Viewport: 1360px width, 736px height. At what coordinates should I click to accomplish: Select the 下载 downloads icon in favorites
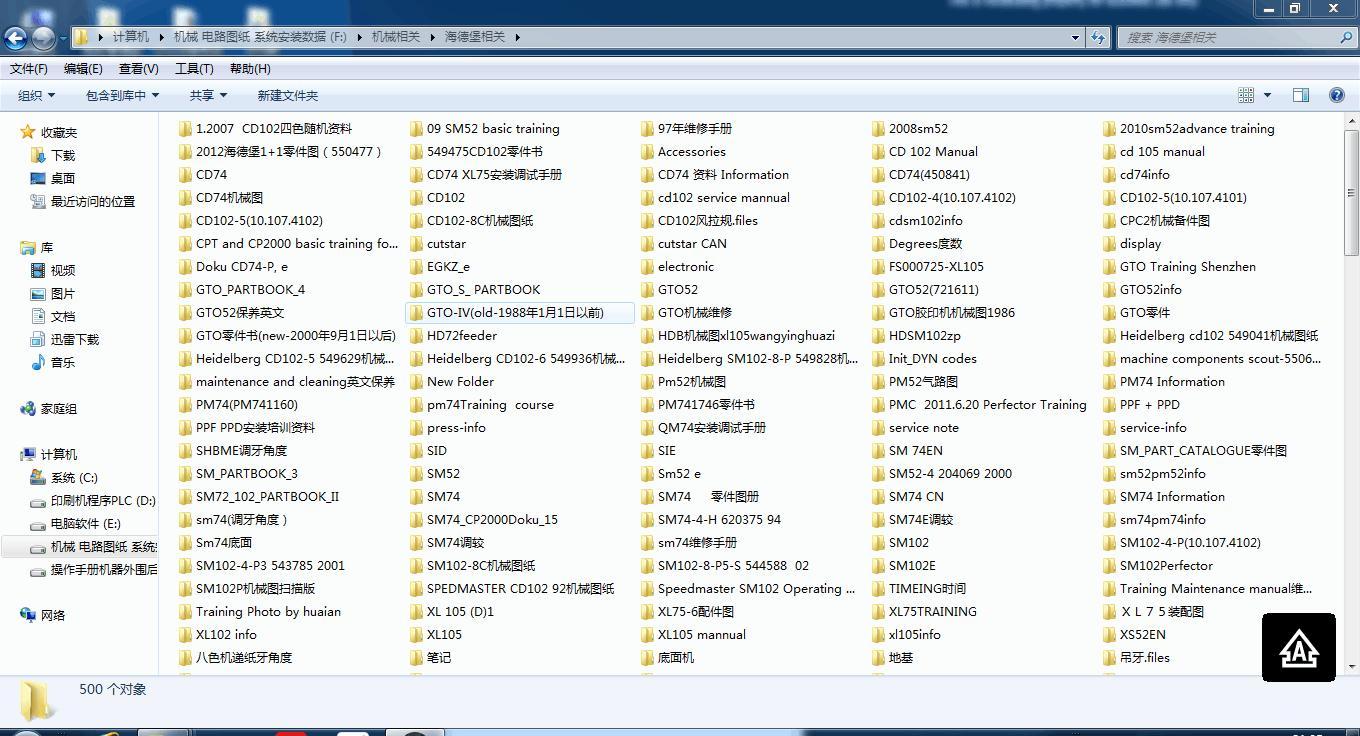tap(38, 155)
